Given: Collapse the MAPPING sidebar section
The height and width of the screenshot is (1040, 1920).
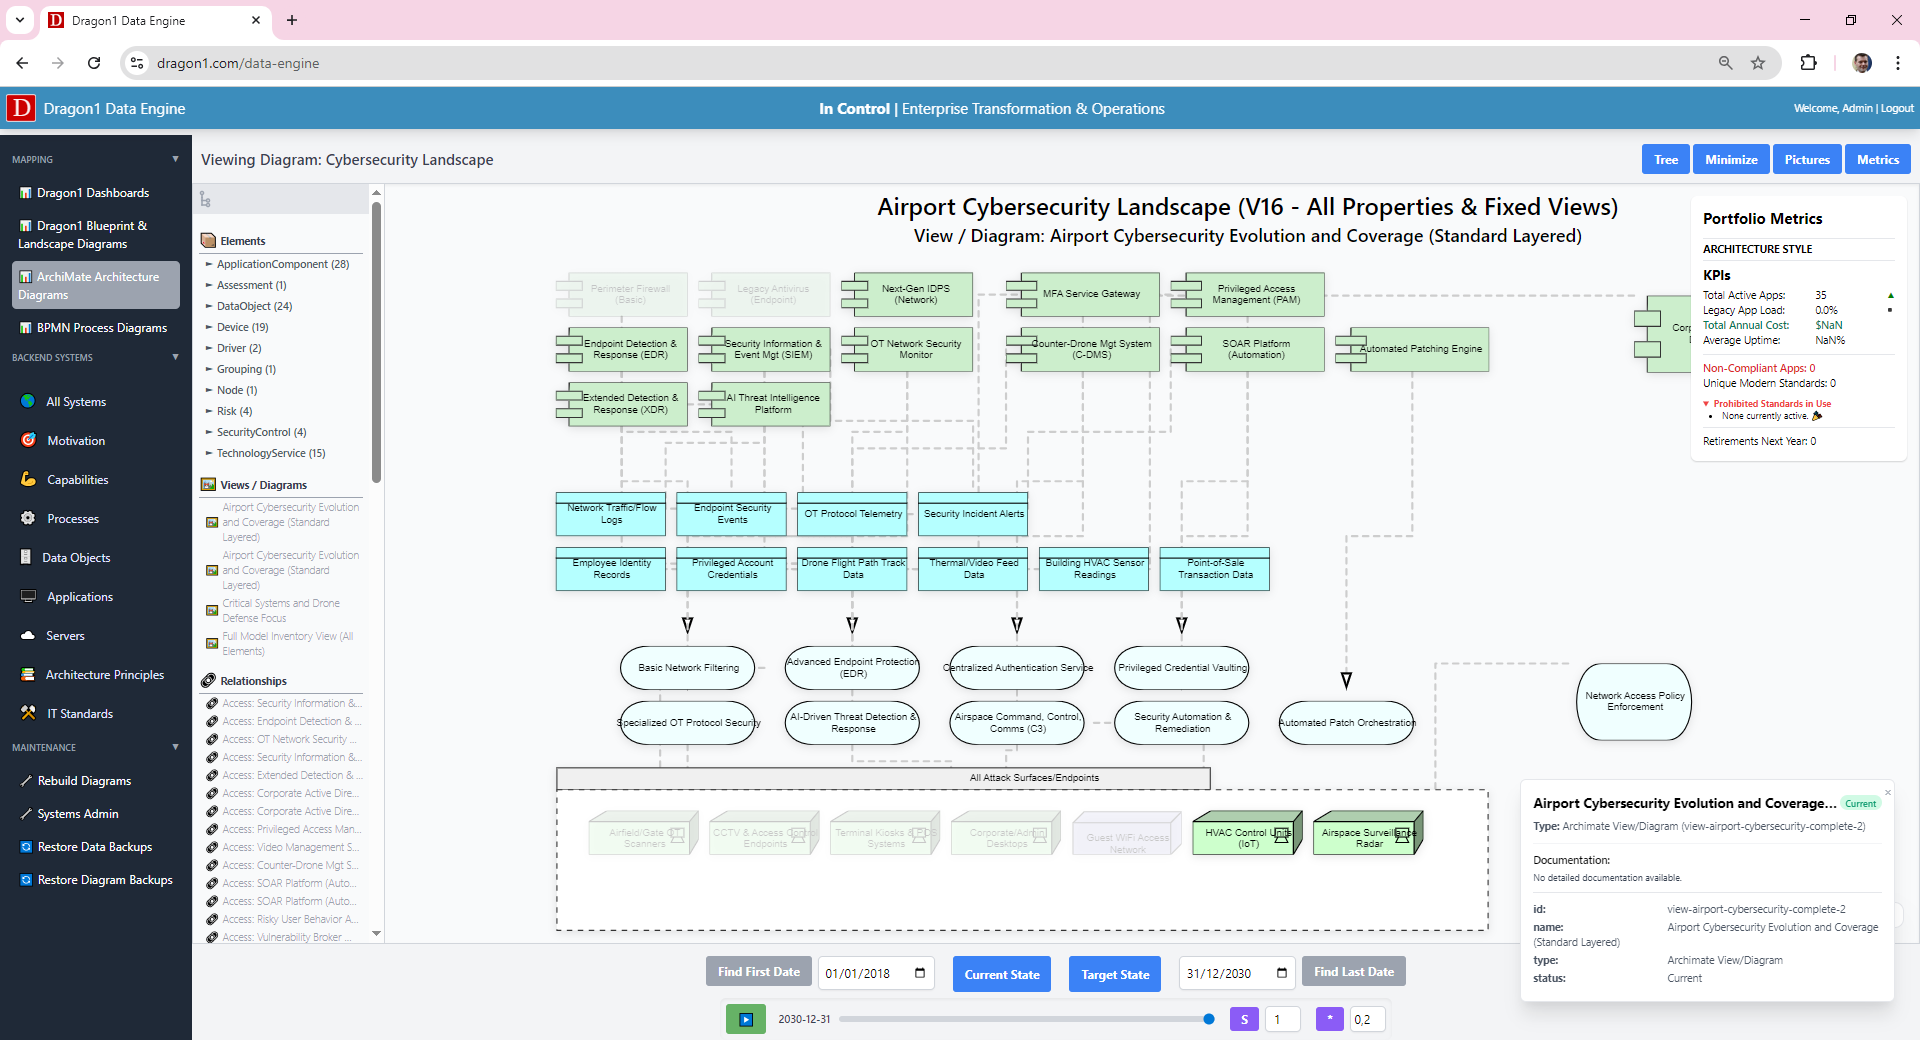Looking at the screenshot, I should (x=175, y=159).
